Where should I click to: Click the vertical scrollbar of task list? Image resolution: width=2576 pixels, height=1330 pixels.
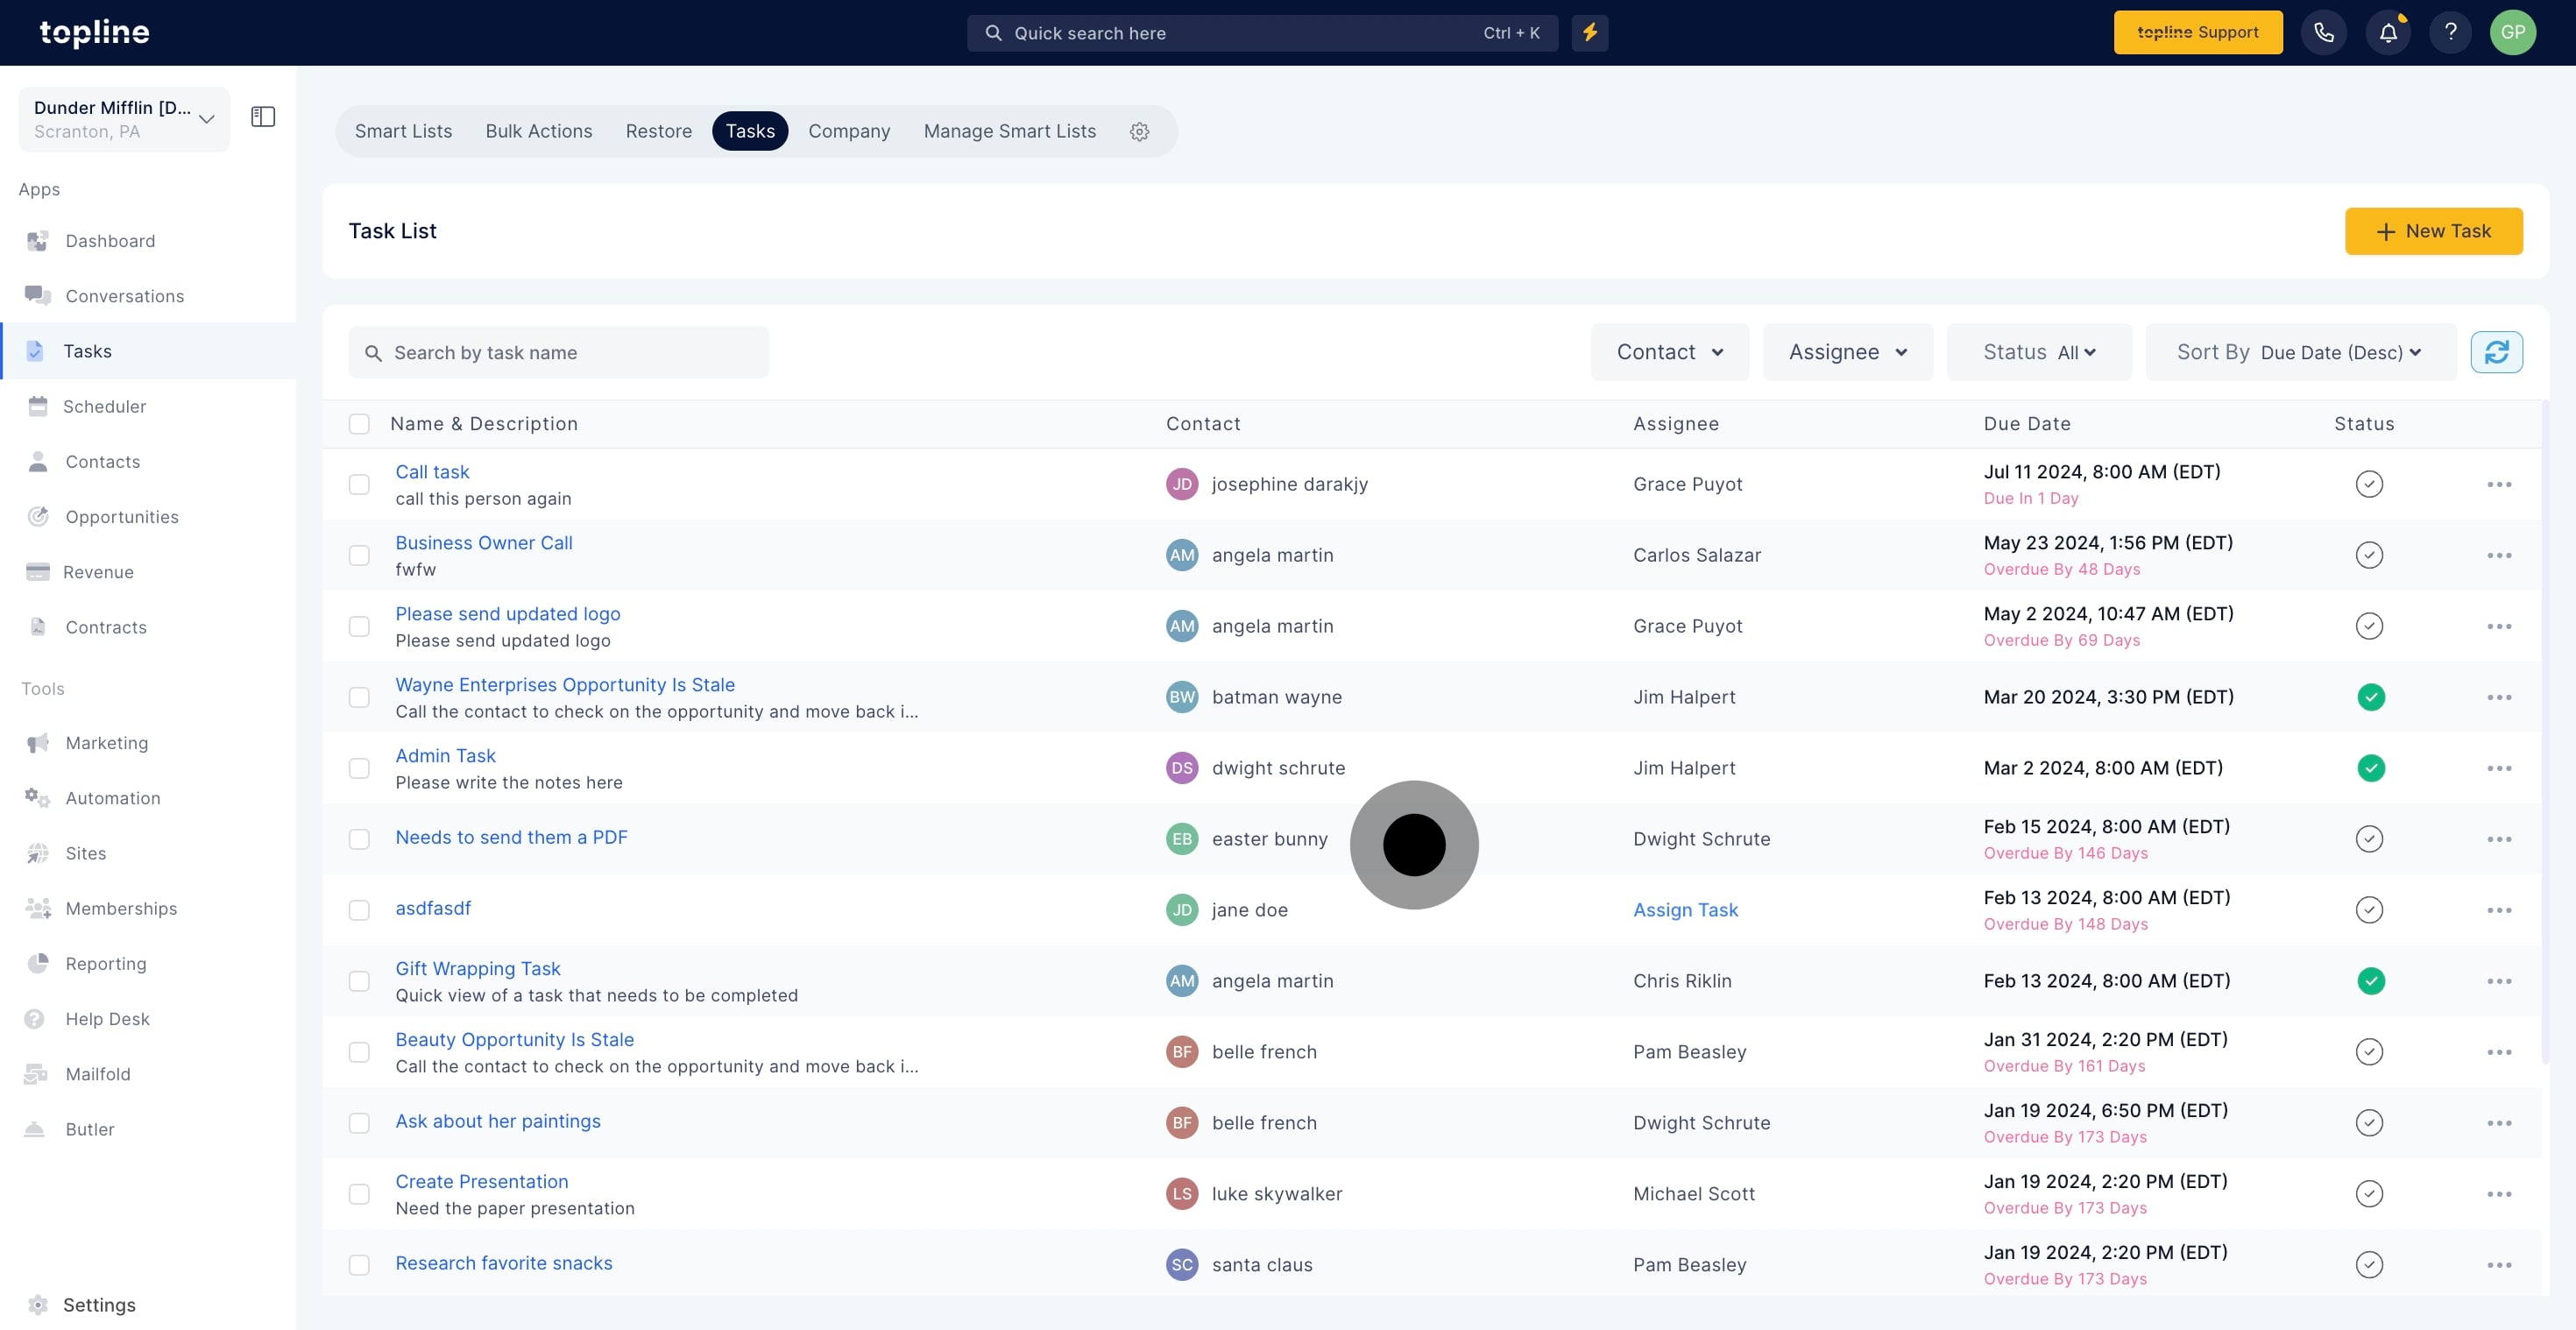pos(2545,730)
